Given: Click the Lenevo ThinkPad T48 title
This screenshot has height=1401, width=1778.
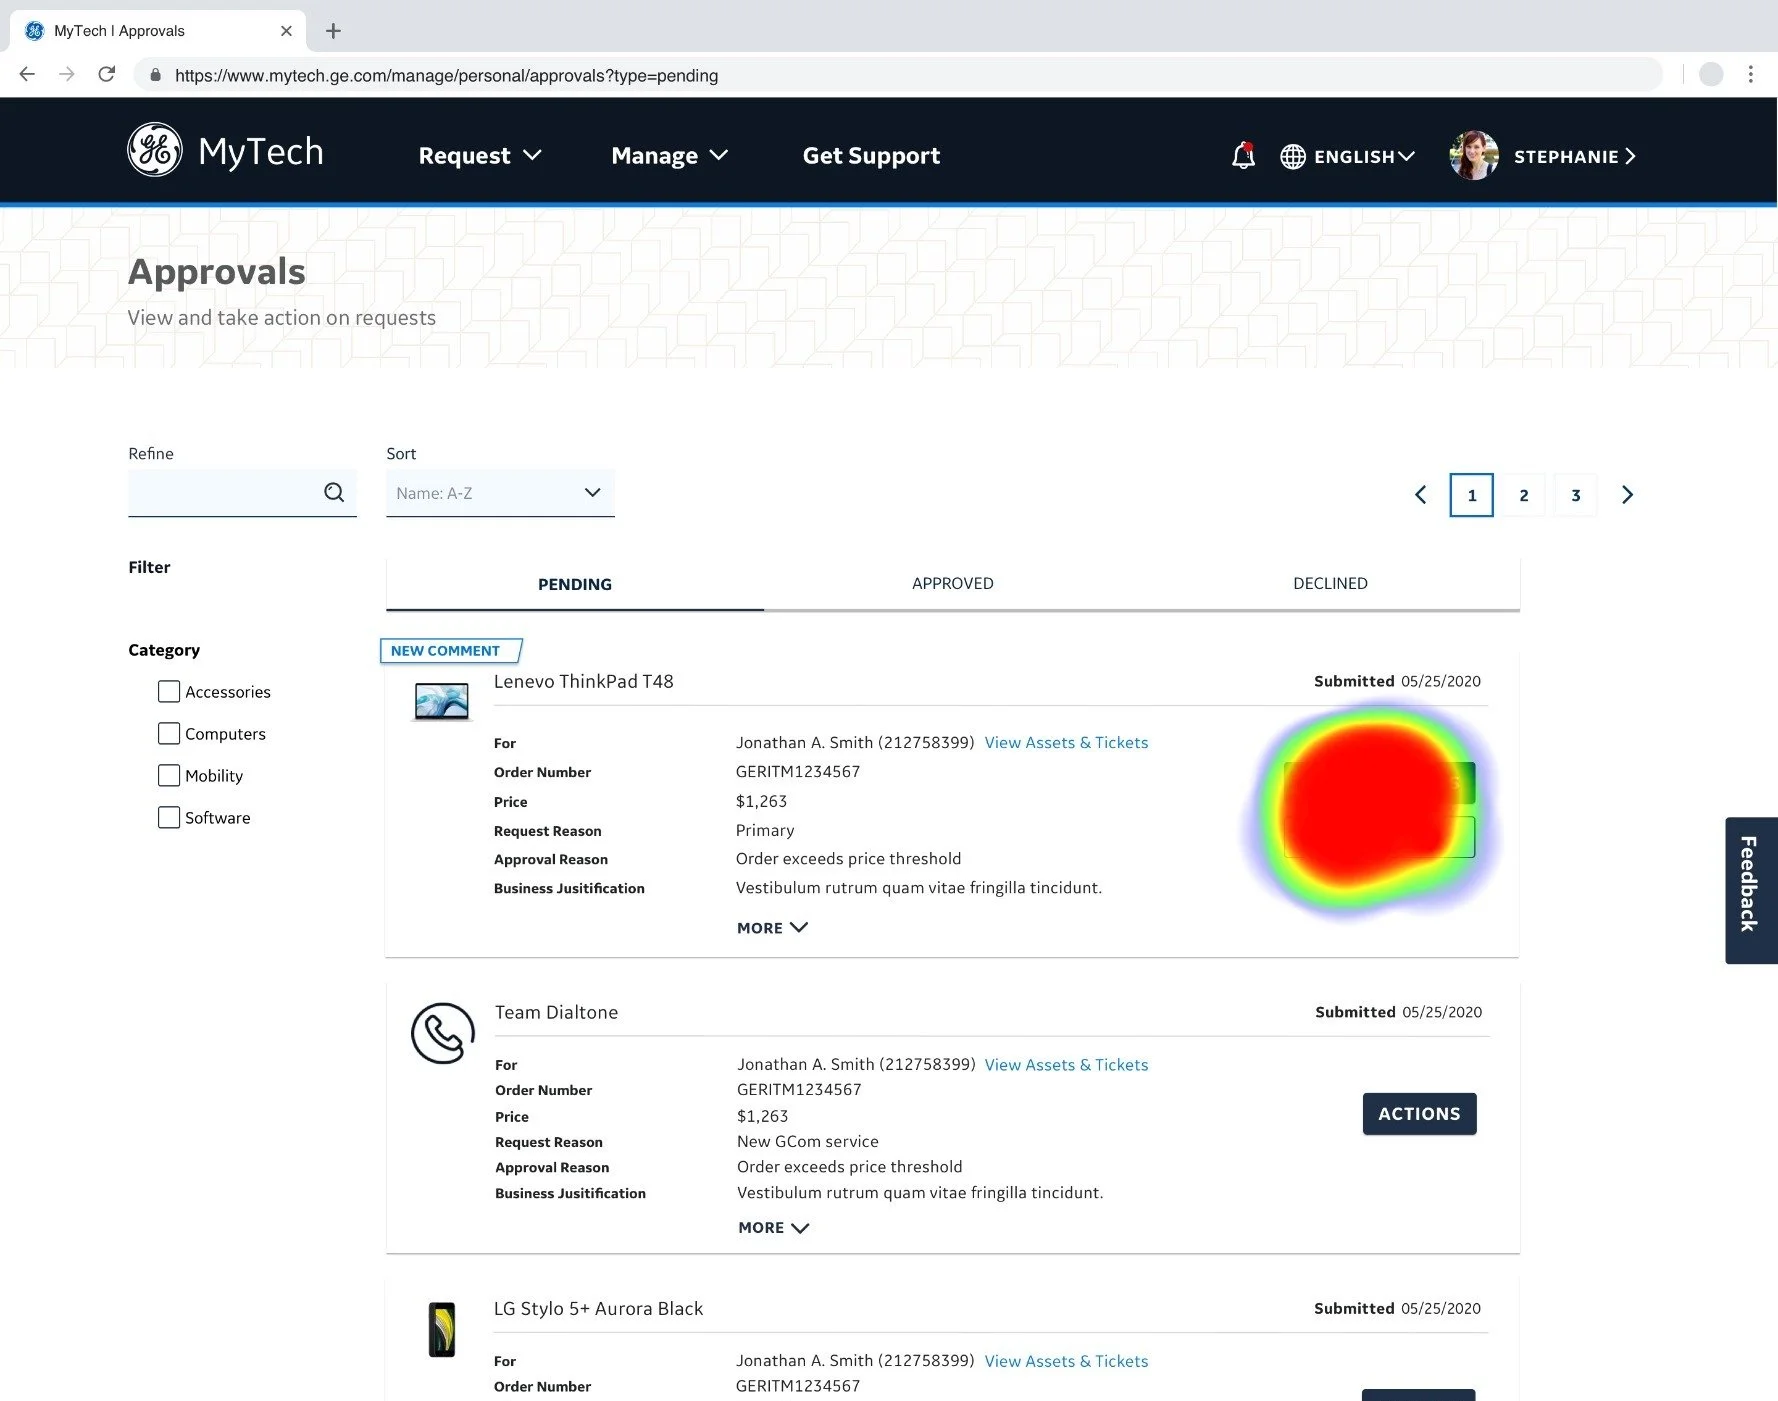Looking at the screenshot, I should tap(583, 681).
